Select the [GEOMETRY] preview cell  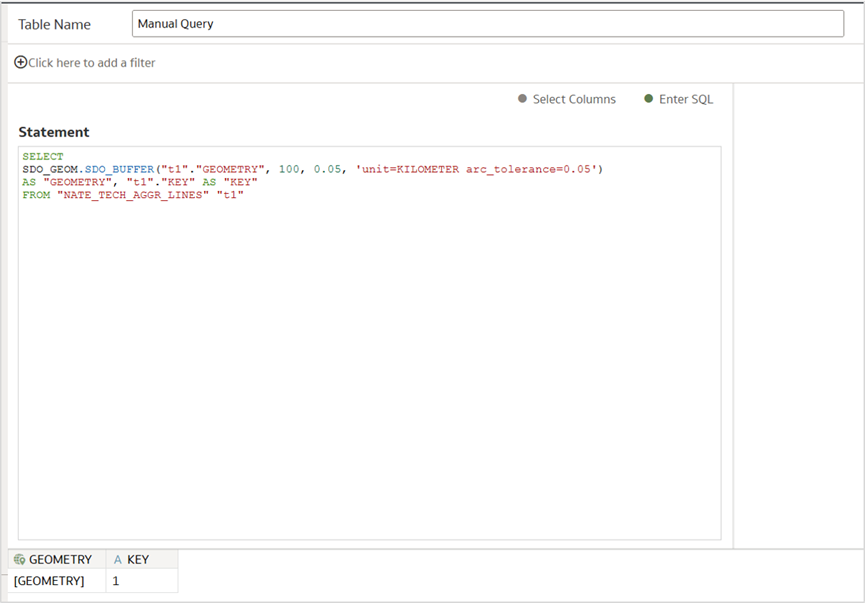tap(50, 581)
